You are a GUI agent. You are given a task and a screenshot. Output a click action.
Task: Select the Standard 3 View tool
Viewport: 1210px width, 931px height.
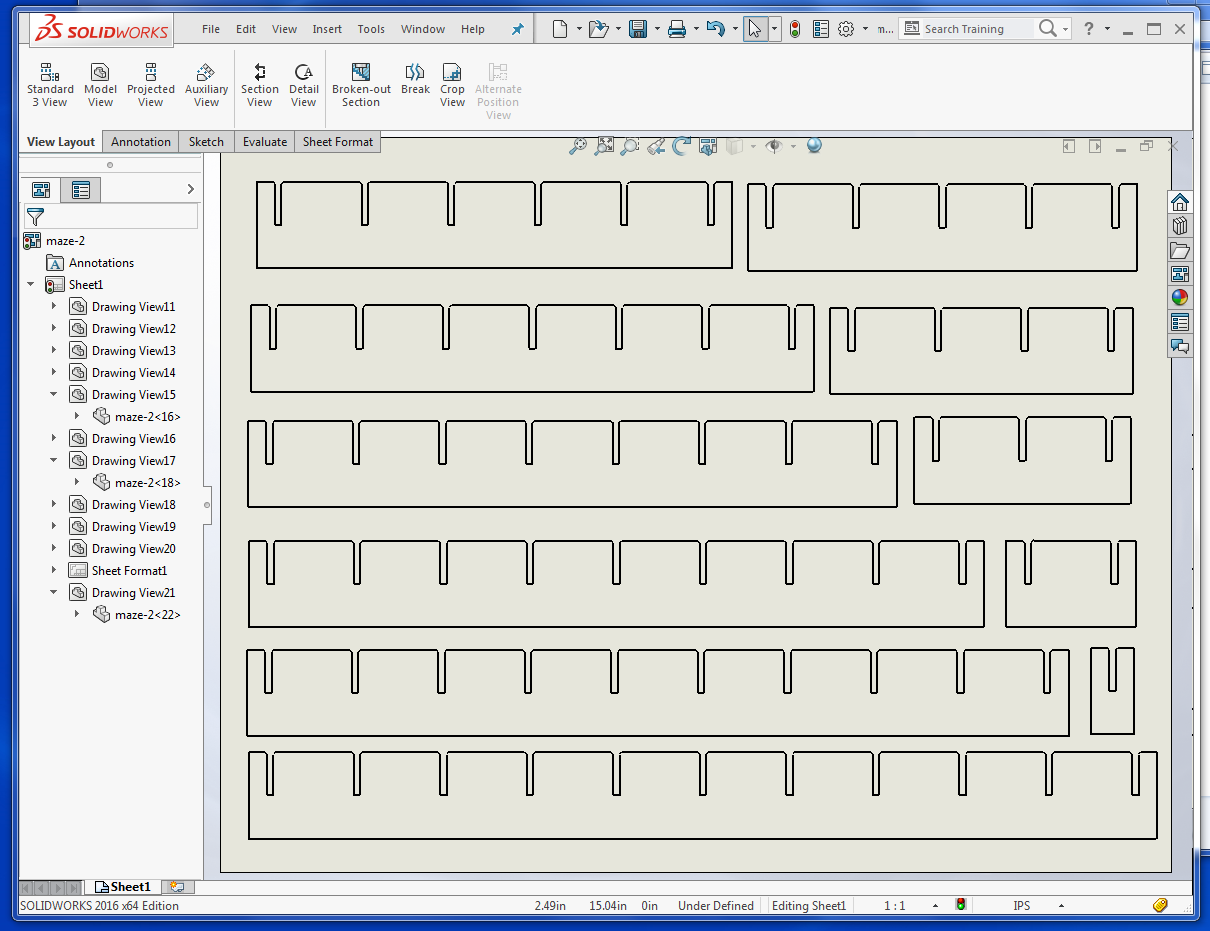(x=50, y=84)
